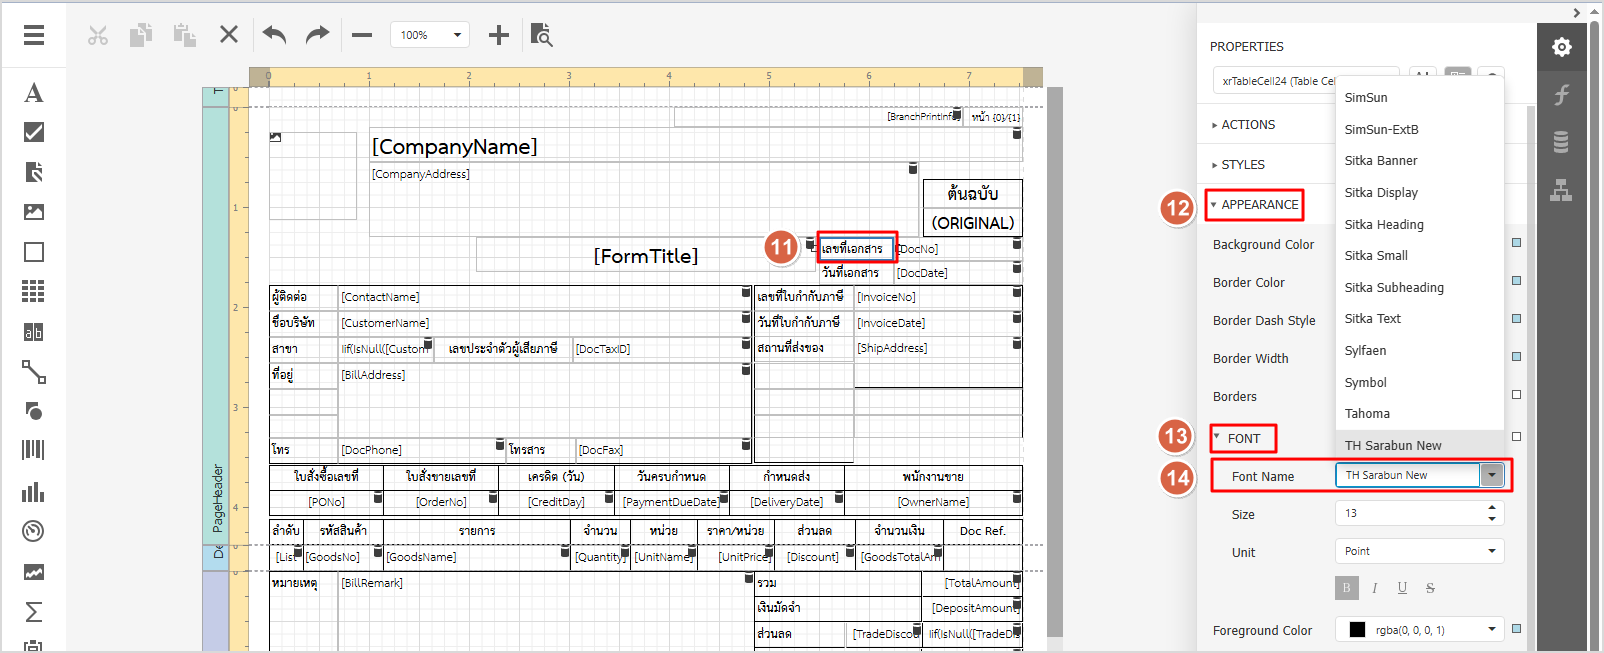This screenshot has width=1604, height=653.
Task: Toggle Underline font style
Action: [x=1402, y=588]
